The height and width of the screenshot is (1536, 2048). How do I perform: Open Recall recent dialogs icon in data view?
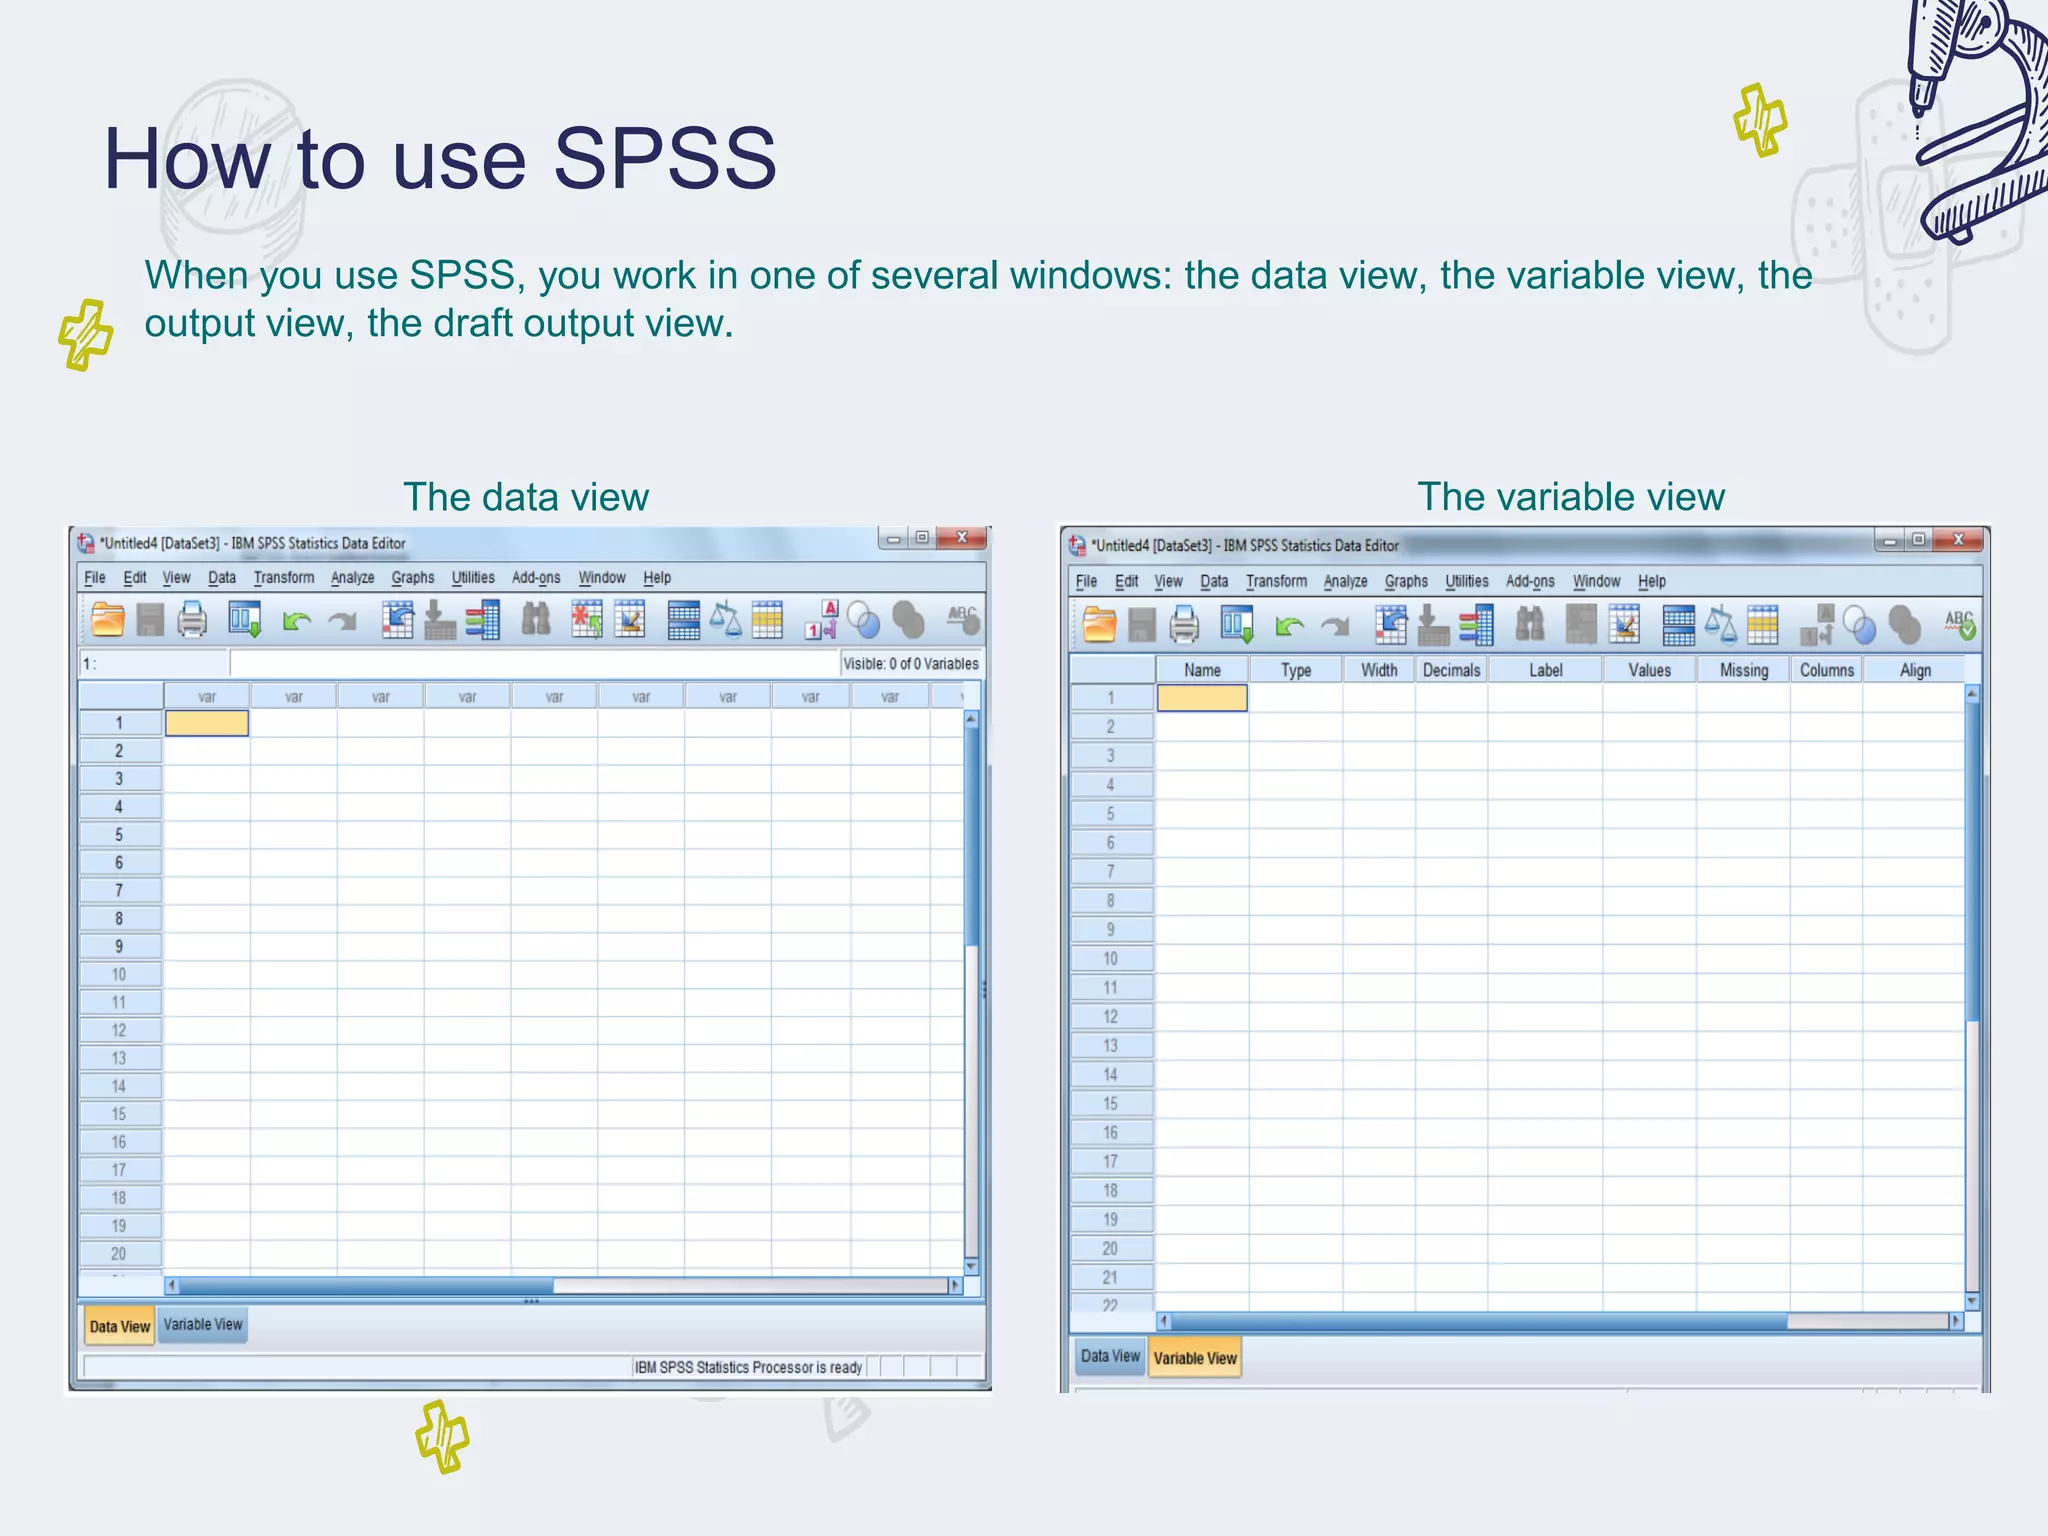point(245,620)
